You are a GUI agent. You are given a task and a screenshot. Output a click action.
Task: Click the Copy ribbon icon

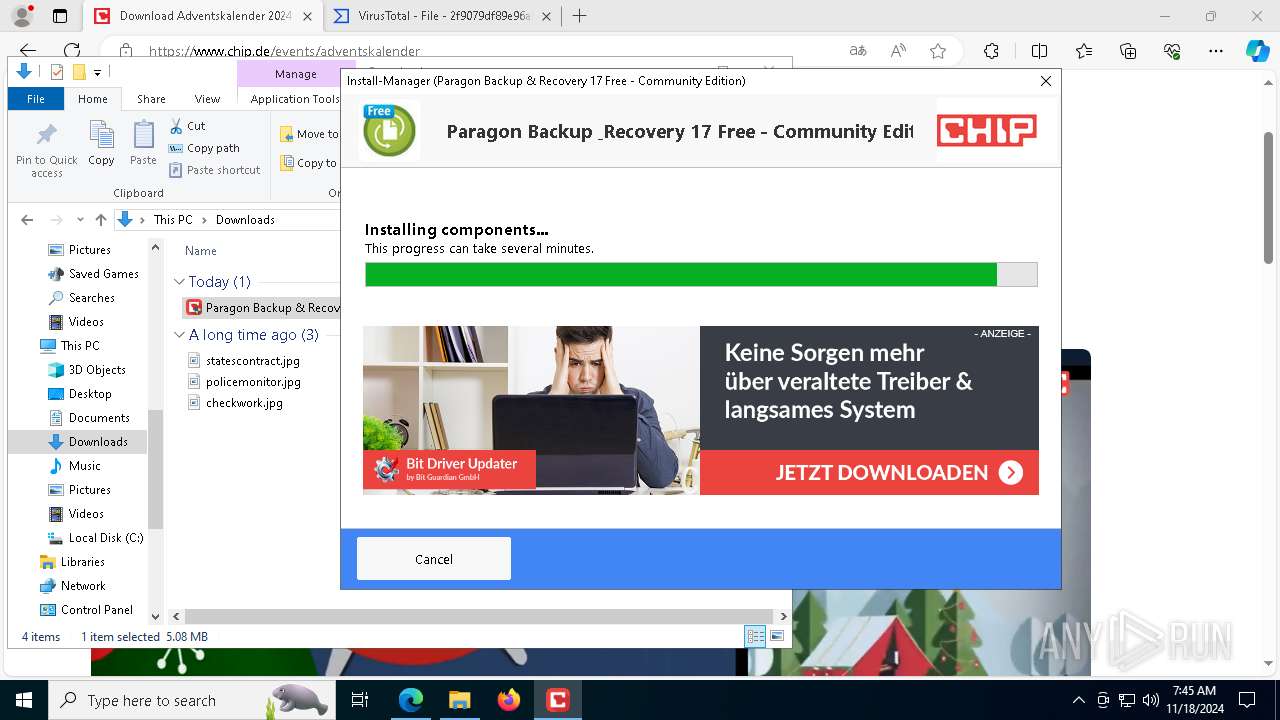click(101, 144)
